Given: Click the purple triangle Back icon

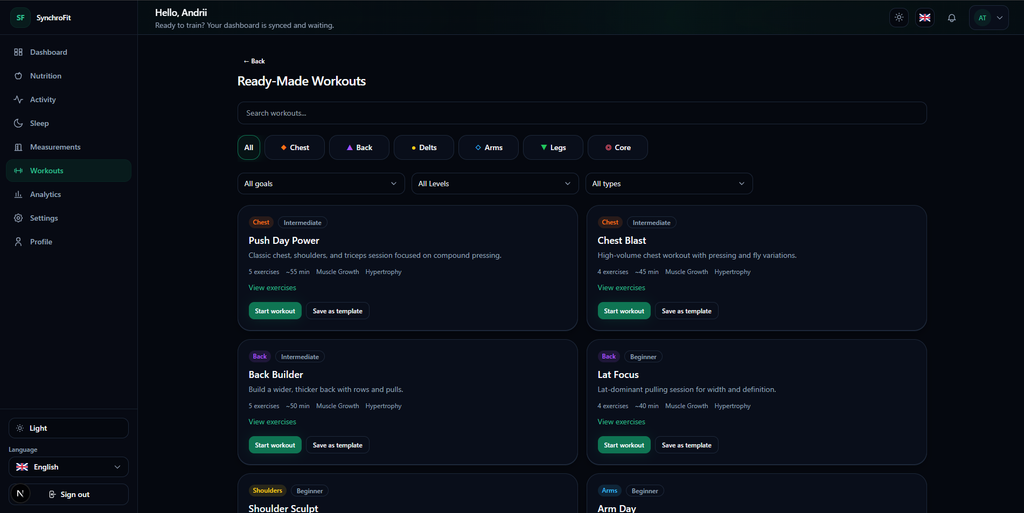Looking at the screenshot, I should click(349, 148).
